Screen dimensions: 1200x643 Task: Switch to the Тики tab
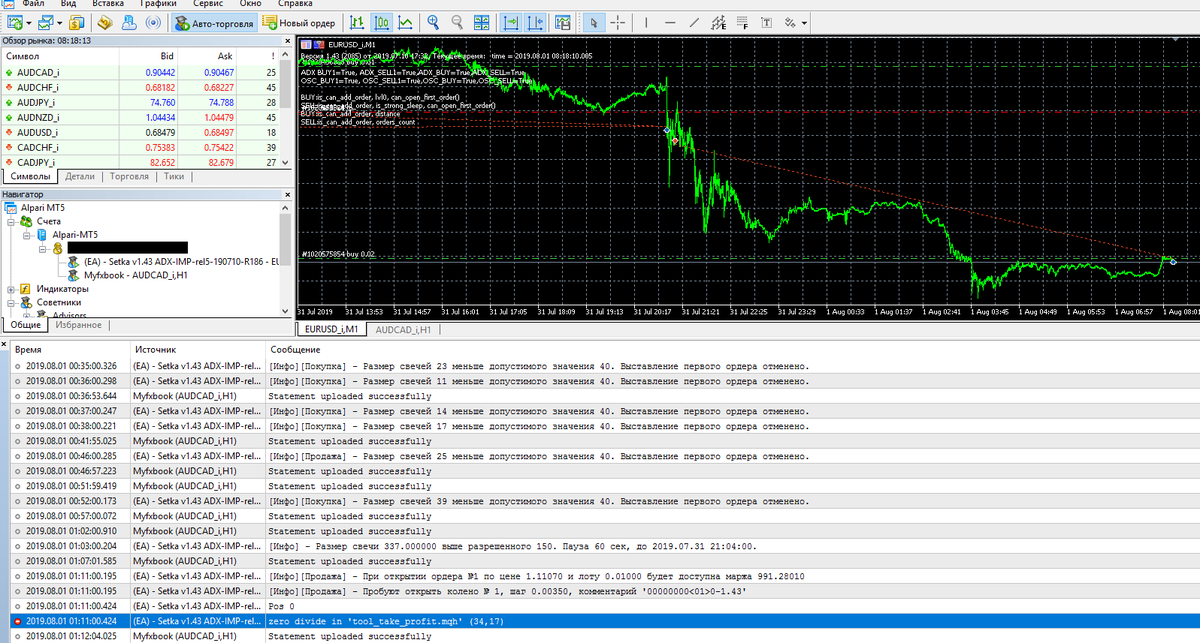point(174,176)
